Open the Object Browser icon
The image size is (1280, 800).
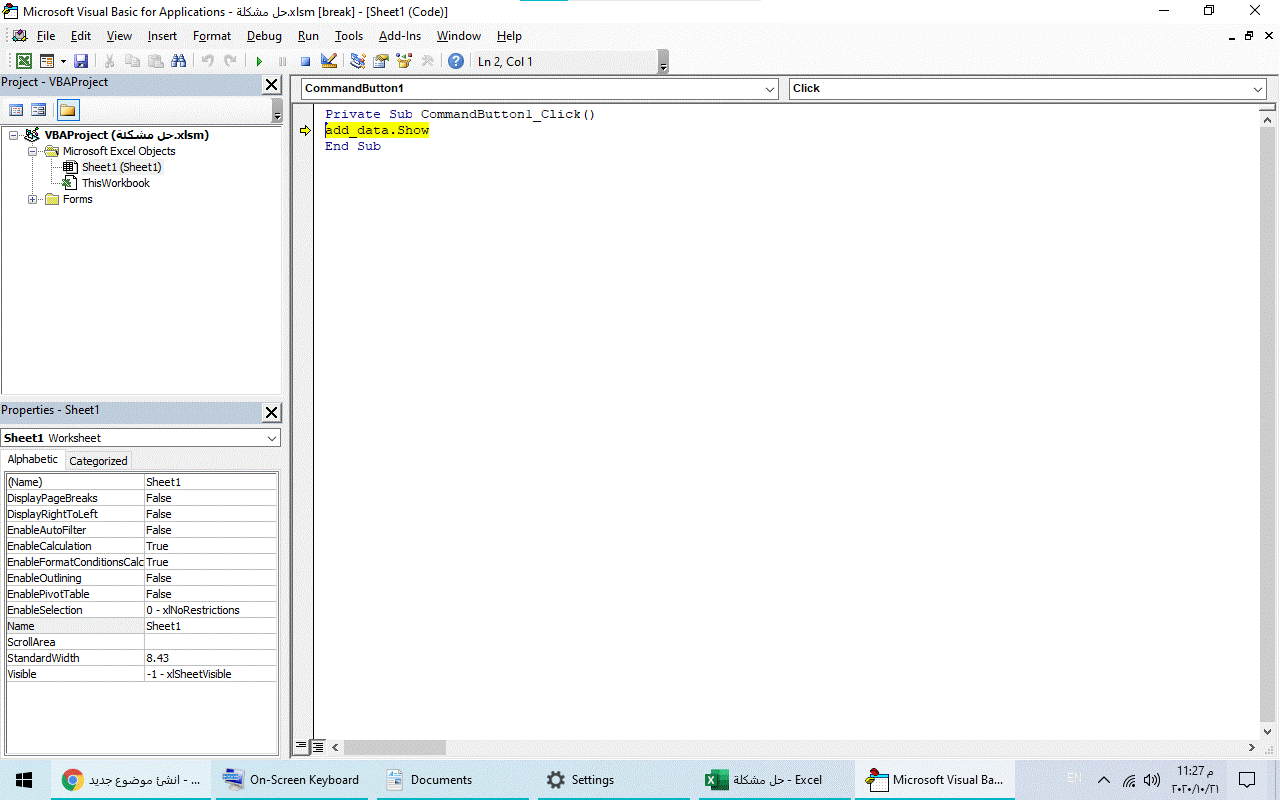404,61
